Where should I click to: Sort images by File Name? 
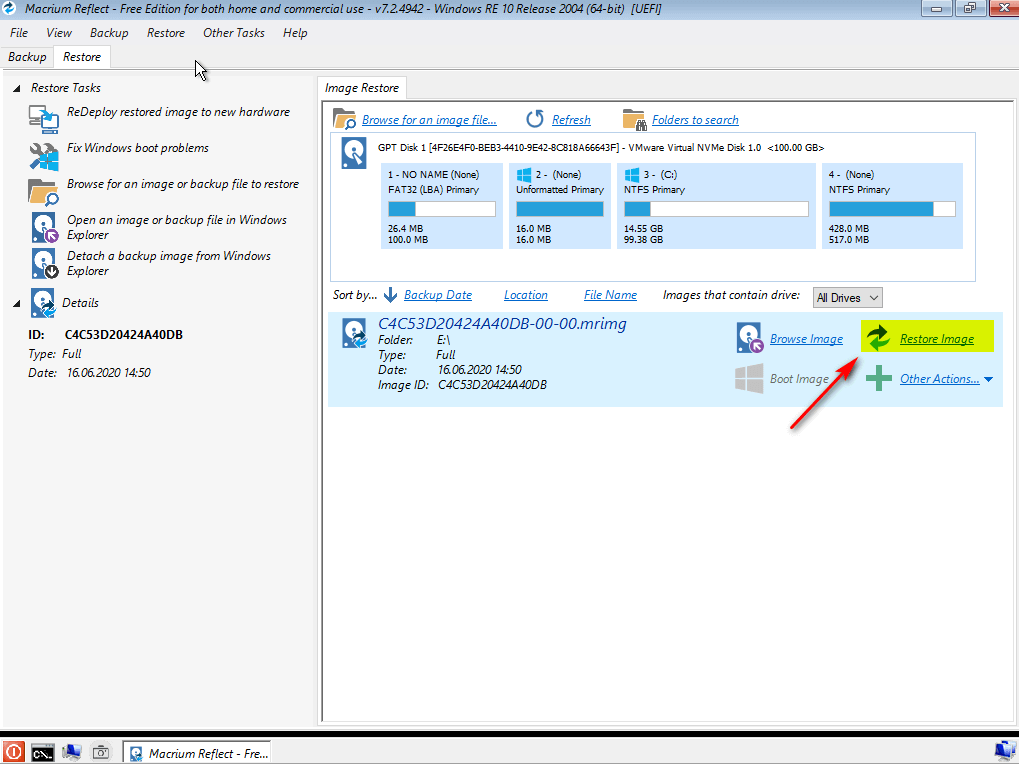610,295
